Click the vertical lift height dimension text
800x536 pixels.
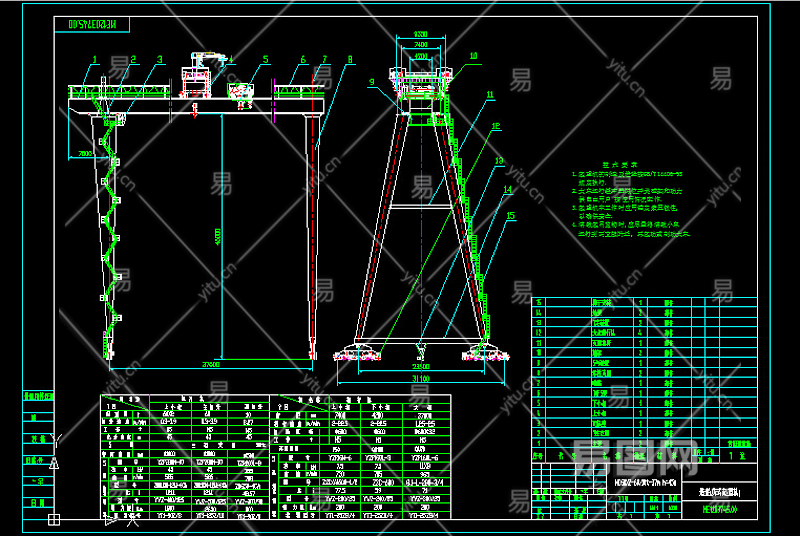tap(218, 239)
